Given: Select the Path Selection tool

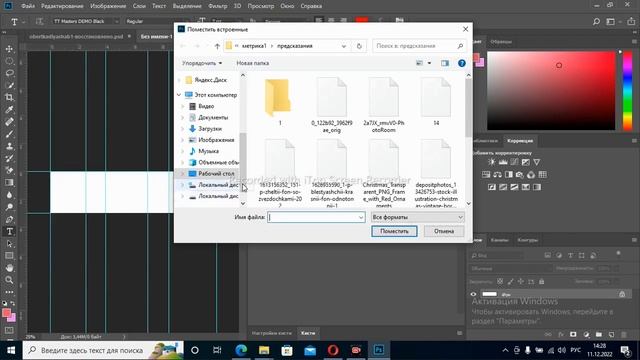Looking at the screenshot, I should (9, 244).
